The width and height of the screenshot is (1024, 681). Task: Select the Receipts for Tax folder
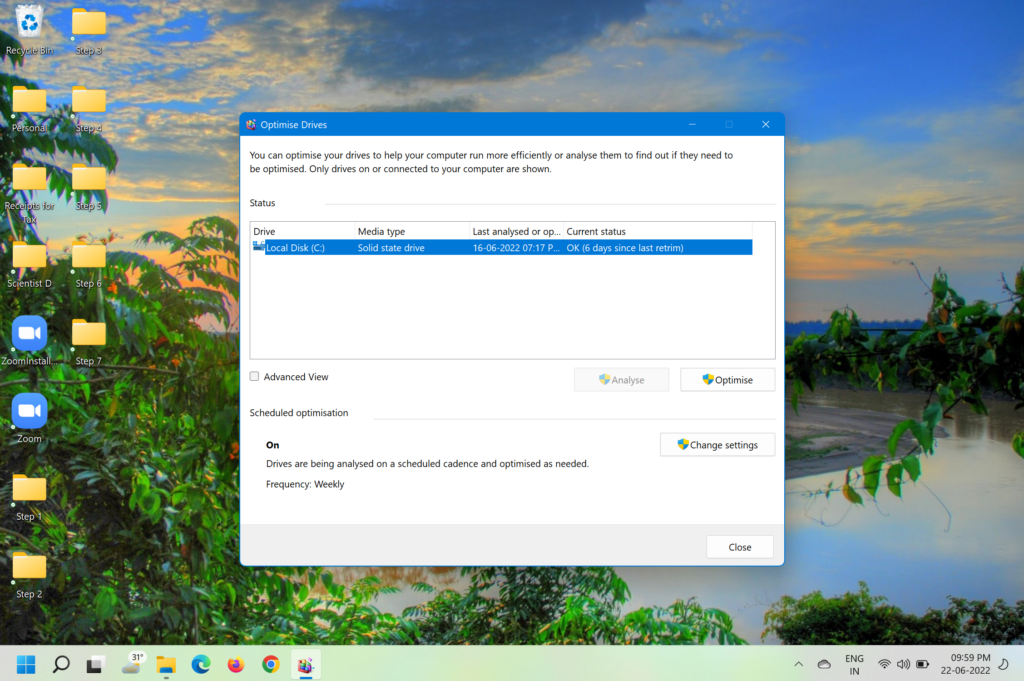click(29, 193)
